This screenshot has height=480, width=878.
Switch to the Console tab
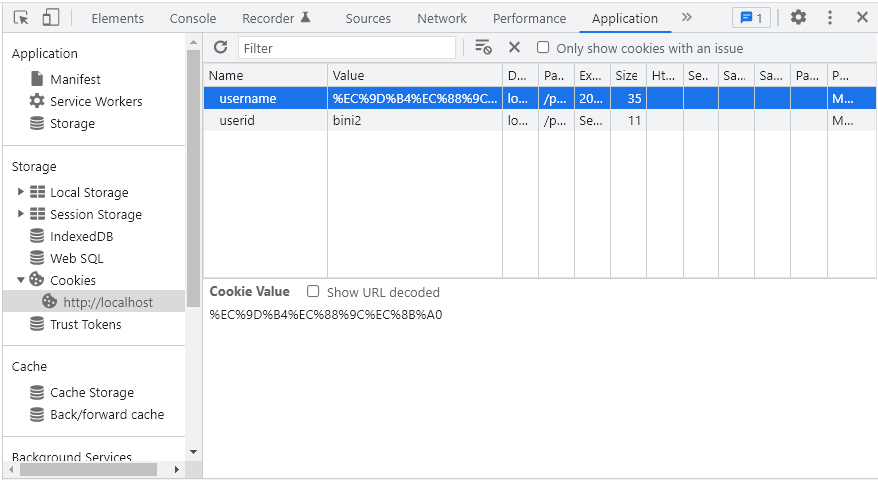(x=193, y=18)
